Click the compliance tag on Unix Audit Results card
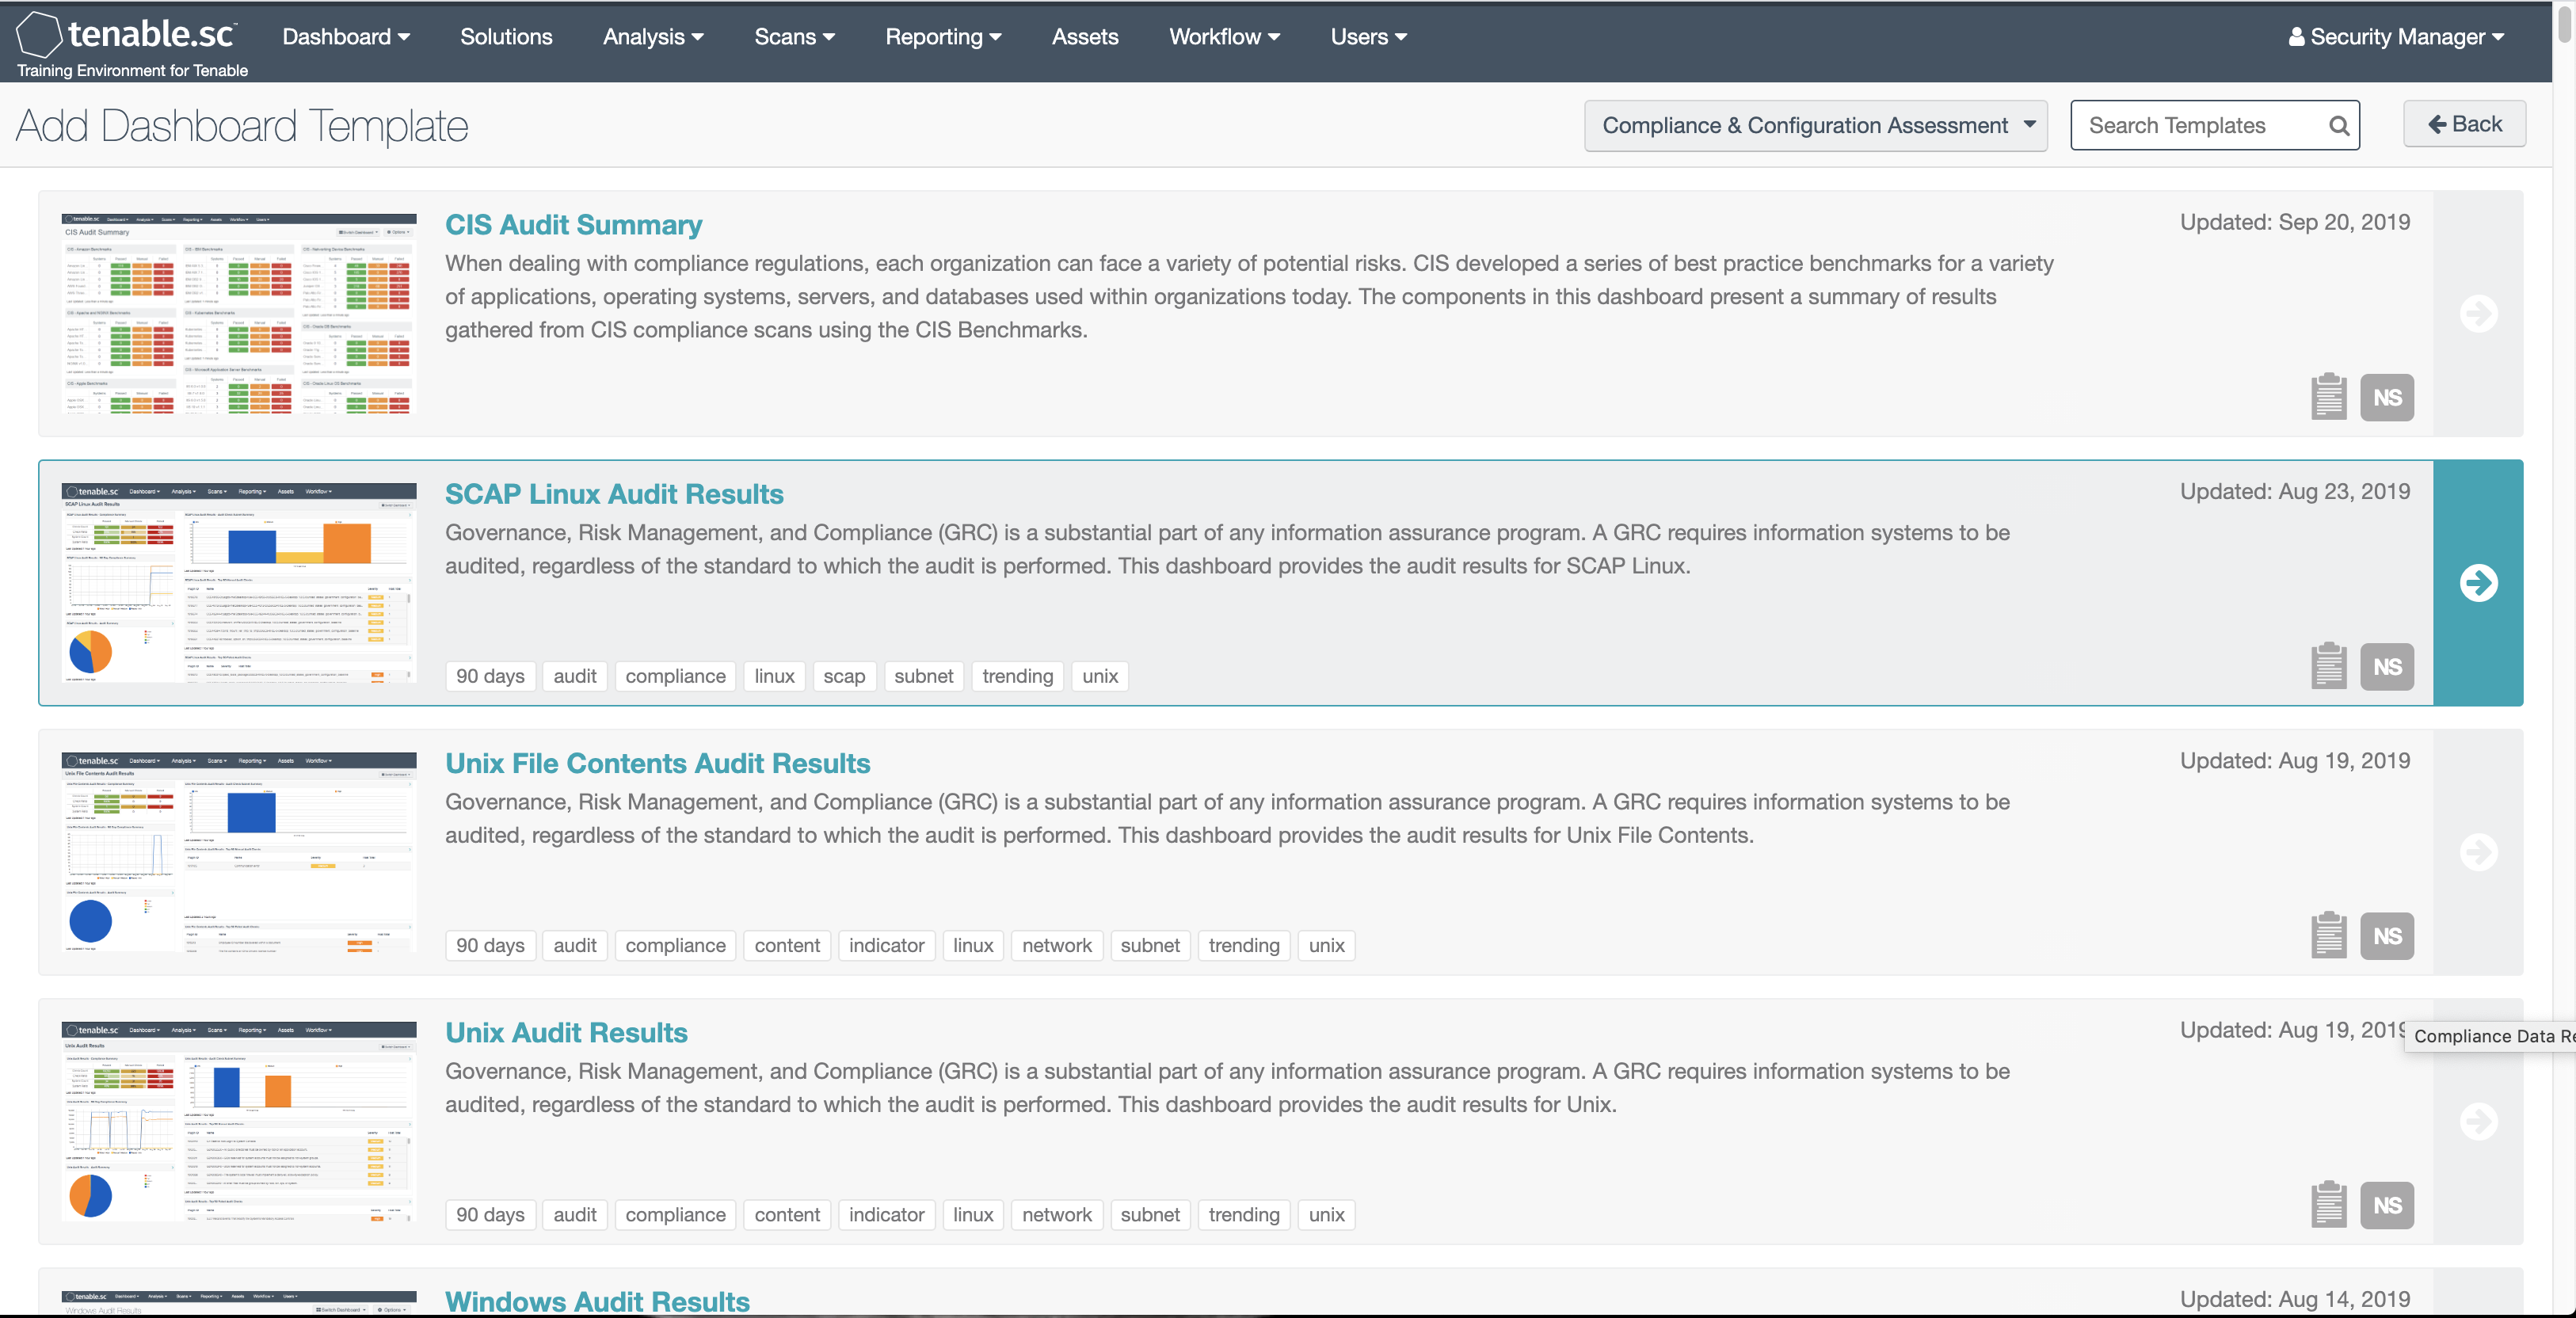The width and height of the screenshot is (2576, 1318). (675, 1214)
